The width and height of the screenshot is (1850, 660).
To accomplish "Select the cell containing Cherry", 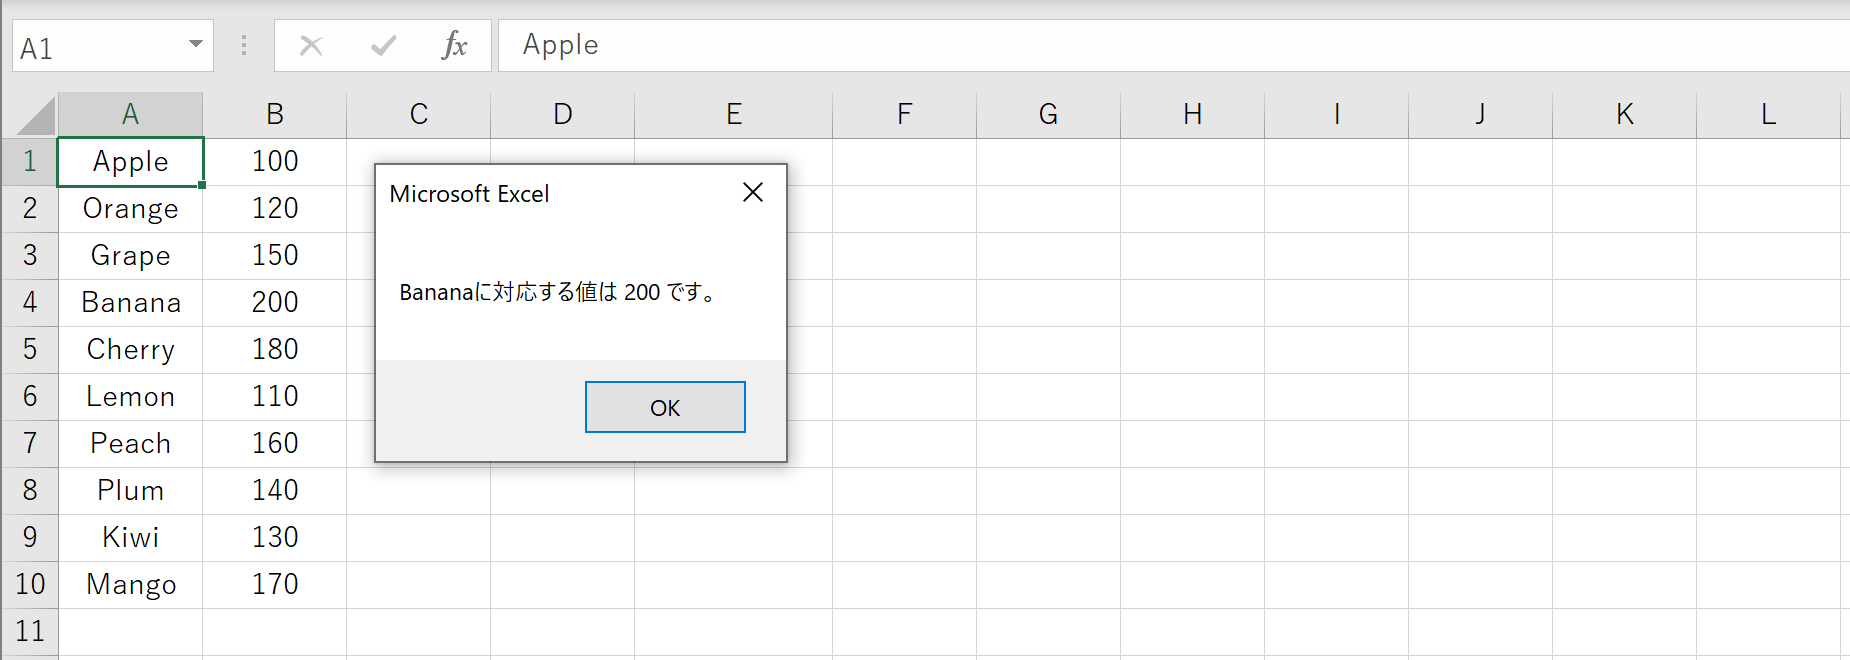I will point(130,349).
